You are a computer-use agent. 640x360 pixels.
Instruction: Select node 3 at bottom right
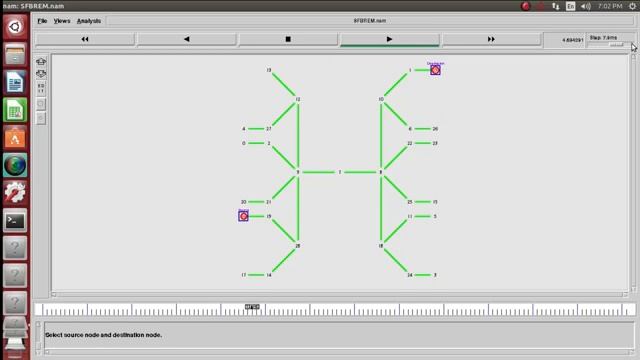click(x=435, y=275)
